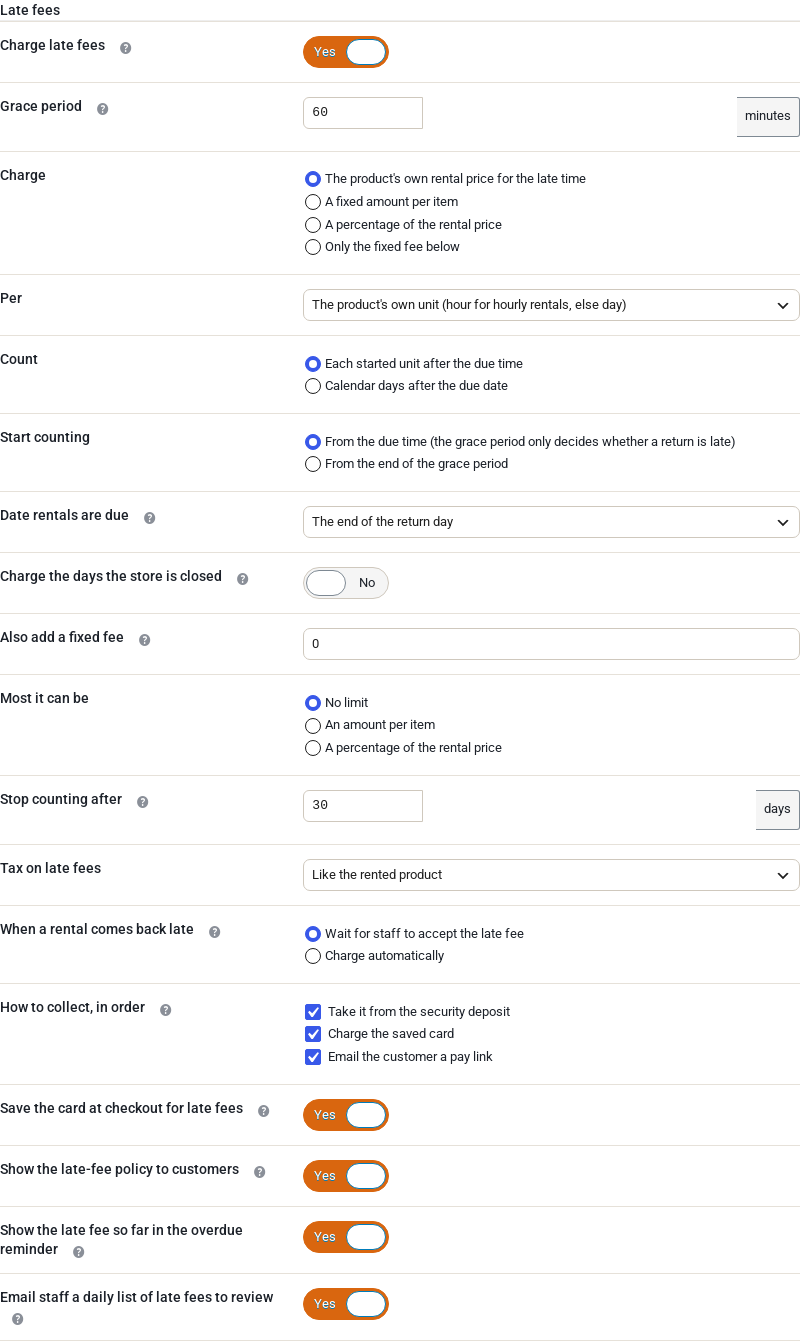Choose A percentage of the rental price under Charge
The height and width of the screenshot is (1341, 800).
313,225
